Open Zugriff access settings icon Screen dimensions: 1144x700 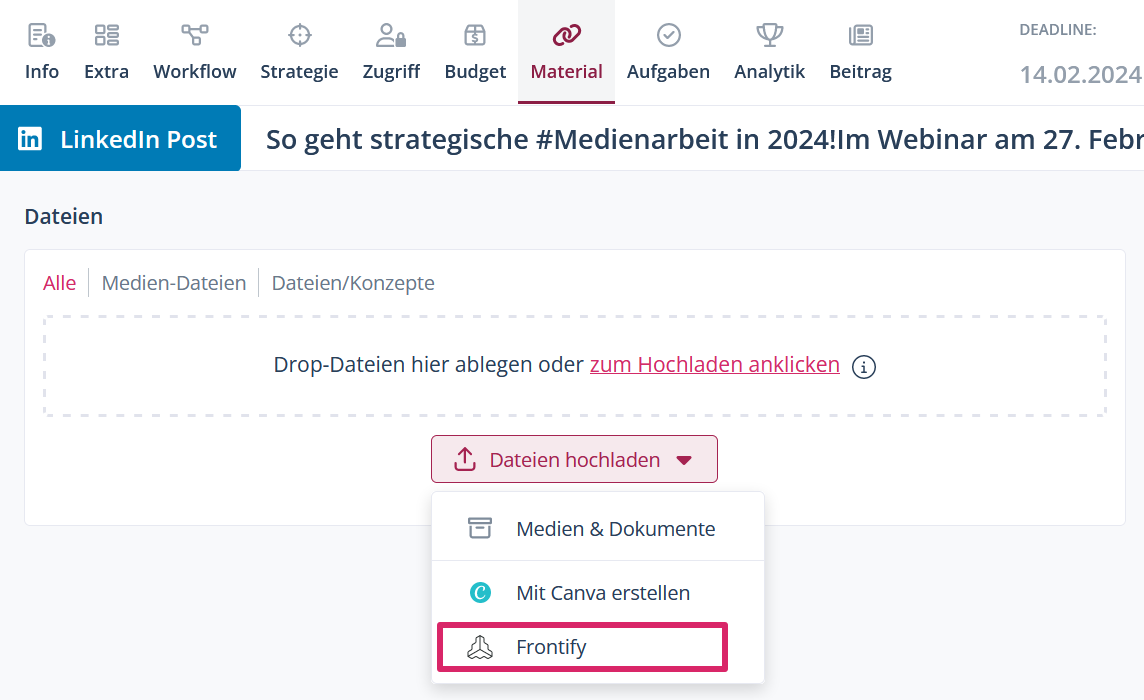[391, 36]
